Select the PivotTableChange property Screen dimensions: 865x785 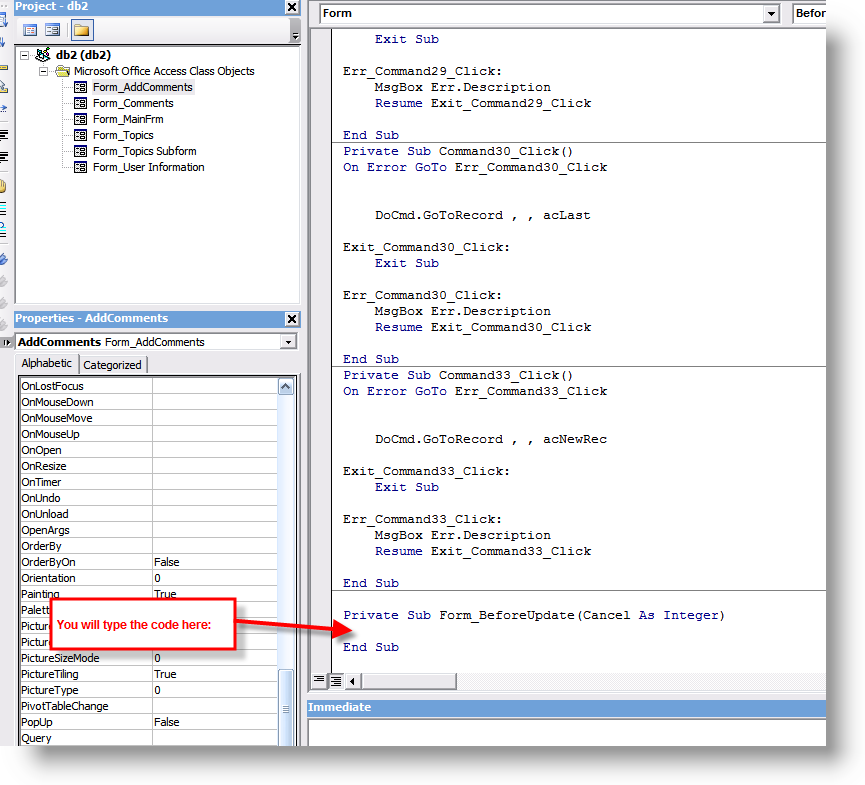coord(65,706)
